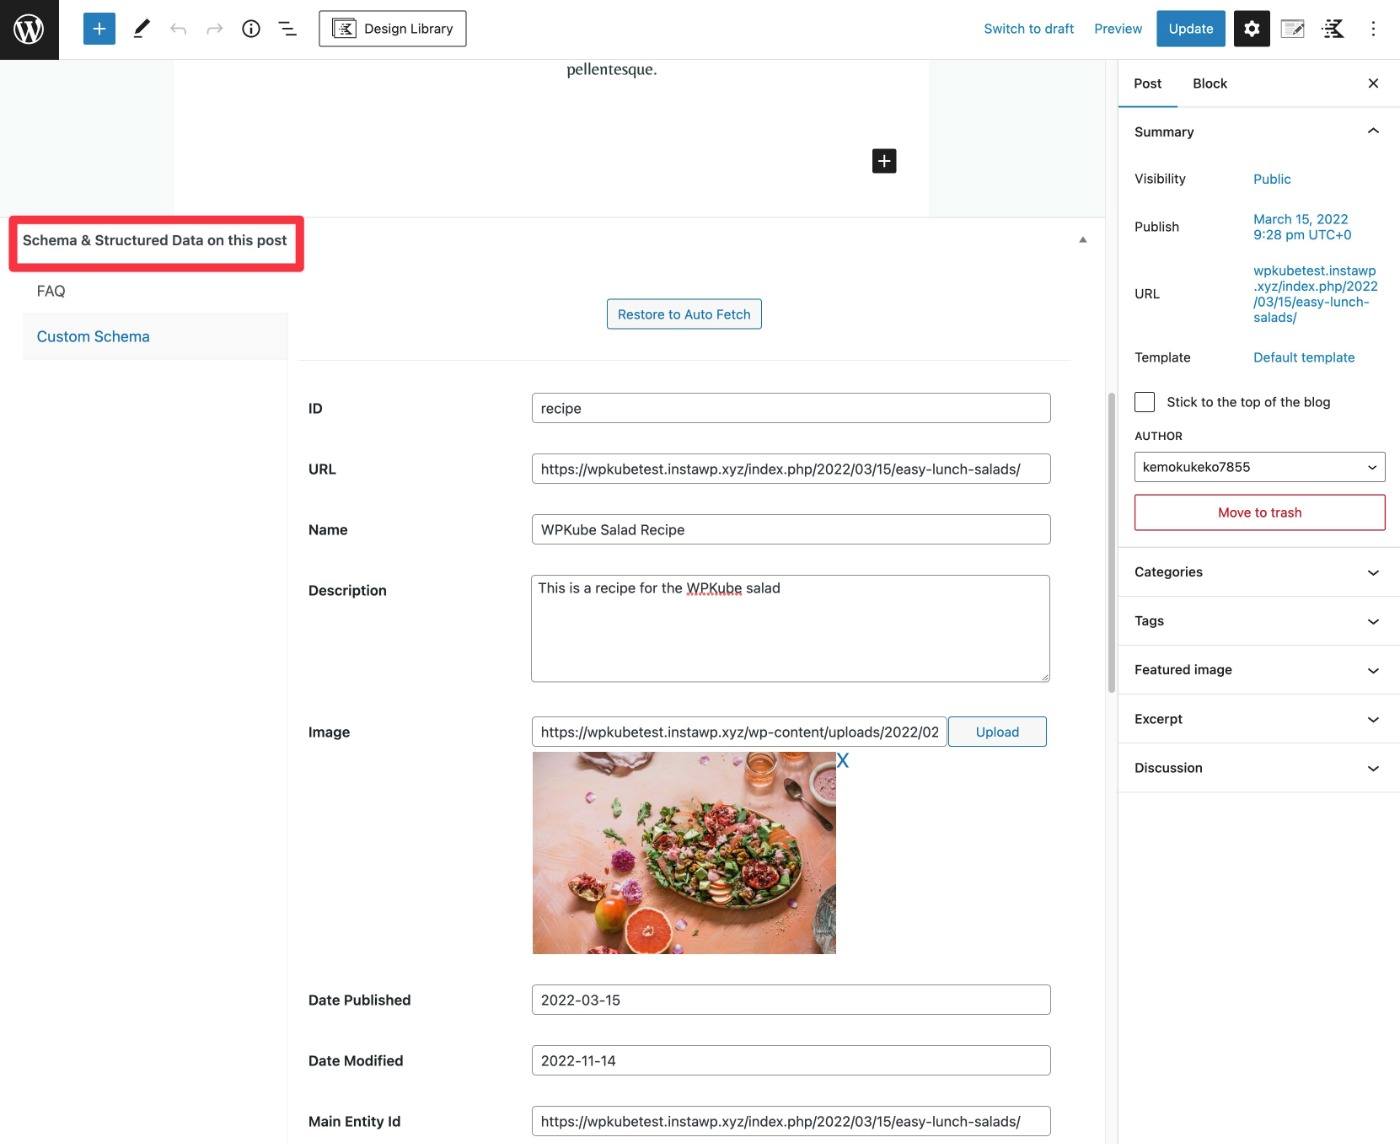
Task: Preview the post
Action: click(x=1118, y=29)
